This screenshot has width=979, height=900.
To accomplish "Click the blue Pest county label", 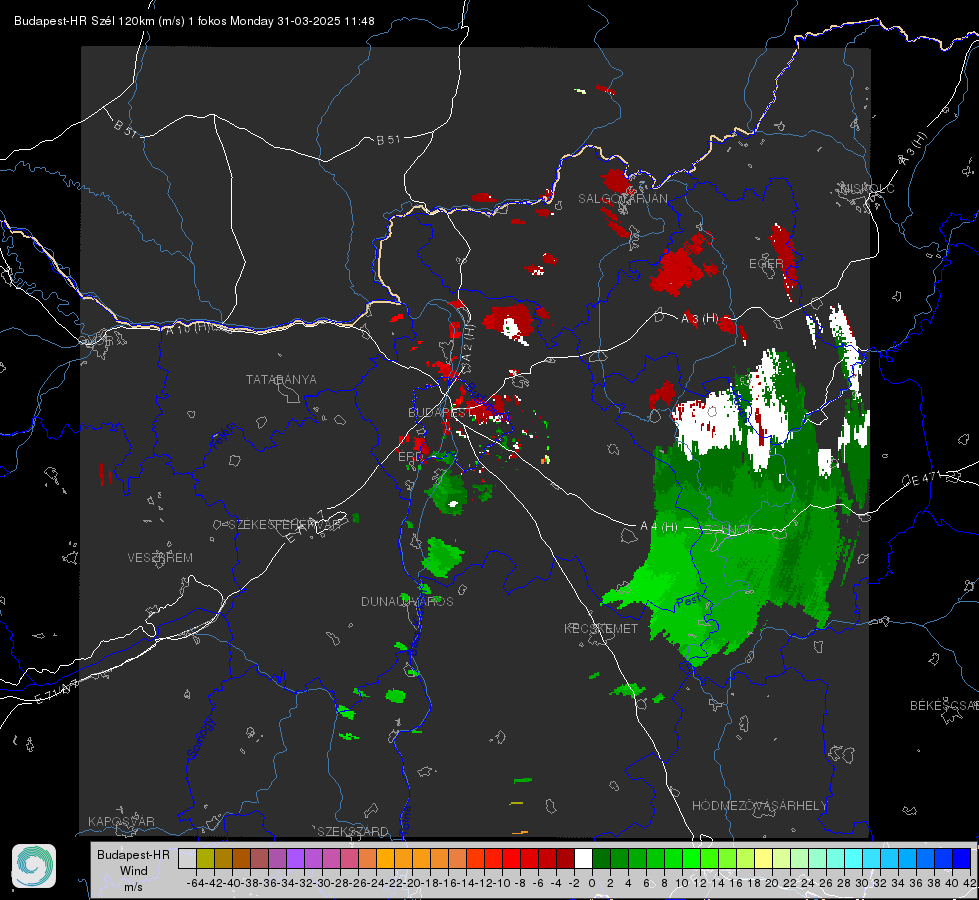I will coord(687,602).
